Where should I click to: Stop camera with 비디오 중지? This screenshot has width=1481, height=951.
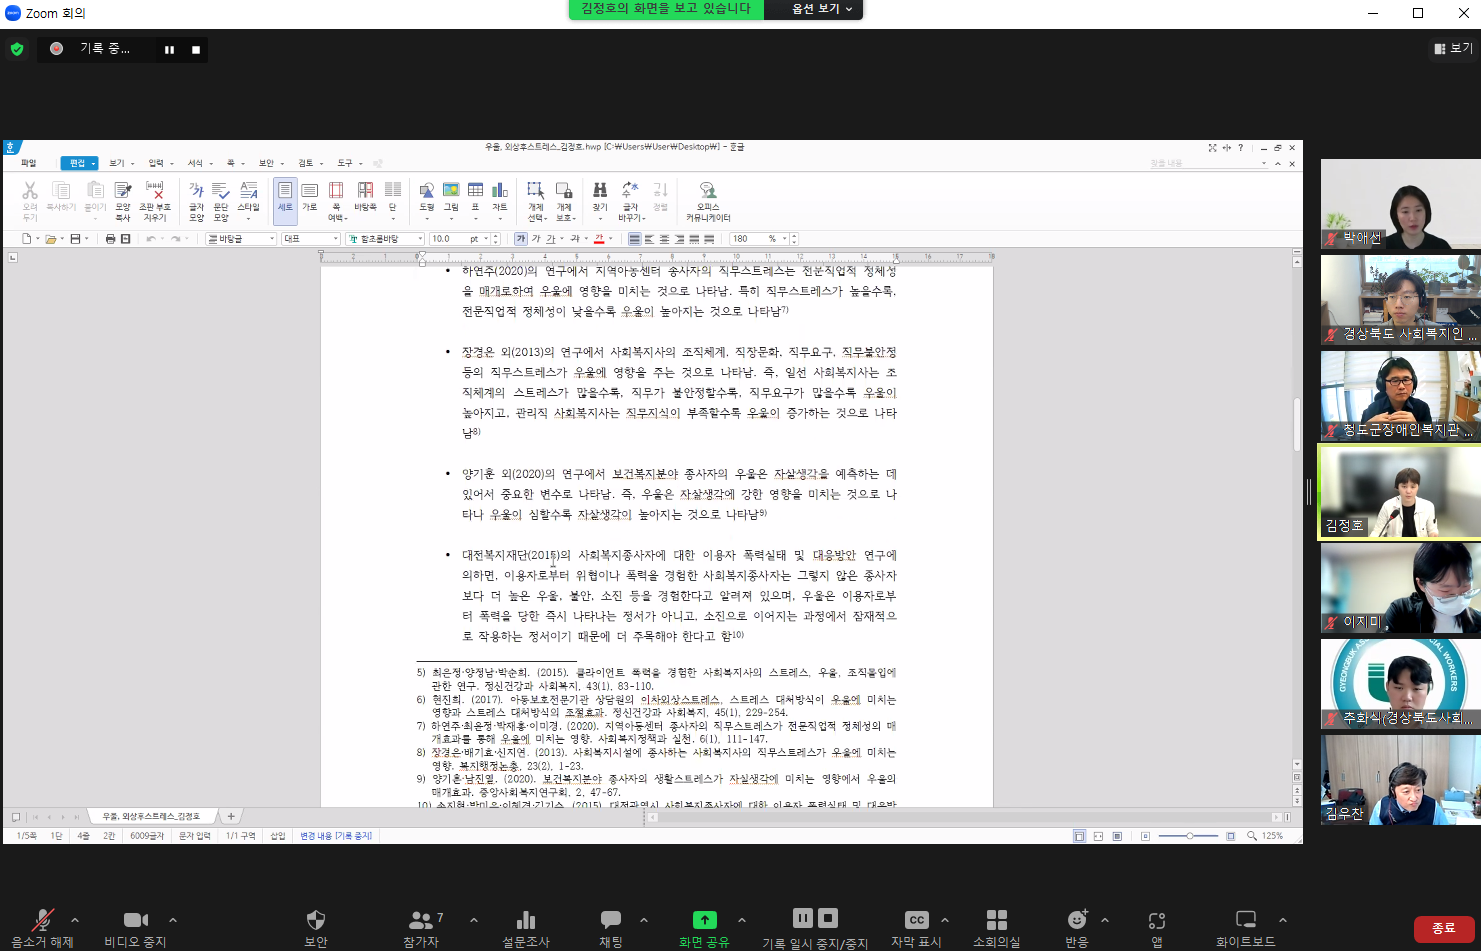(x=135, y=928)
